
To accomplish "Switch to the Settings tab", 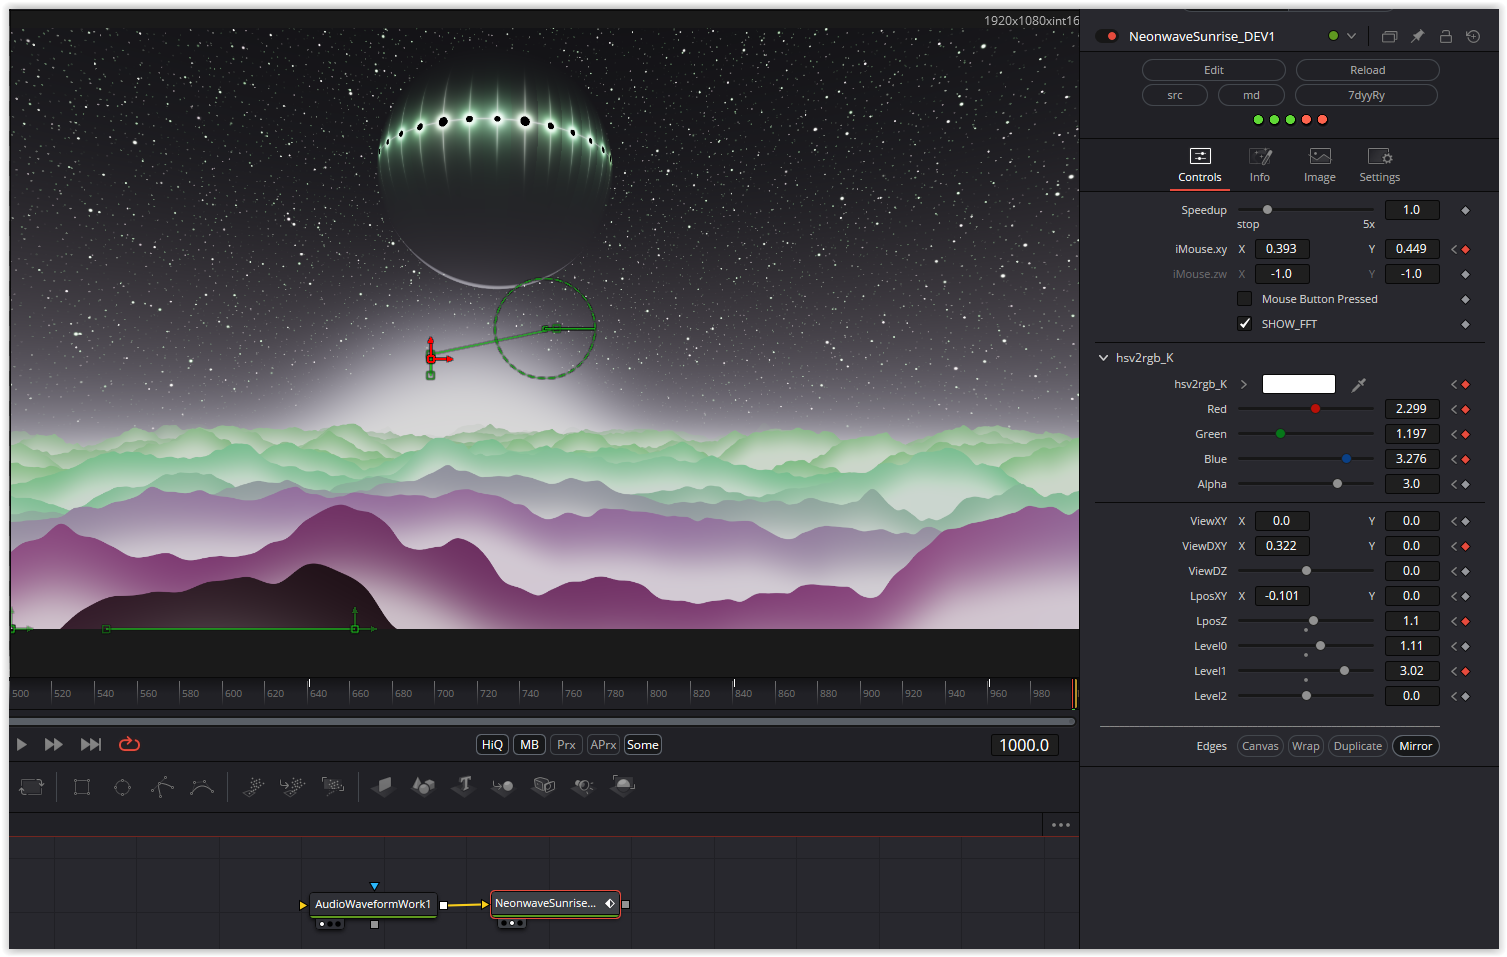I will tap(1379, 165).
